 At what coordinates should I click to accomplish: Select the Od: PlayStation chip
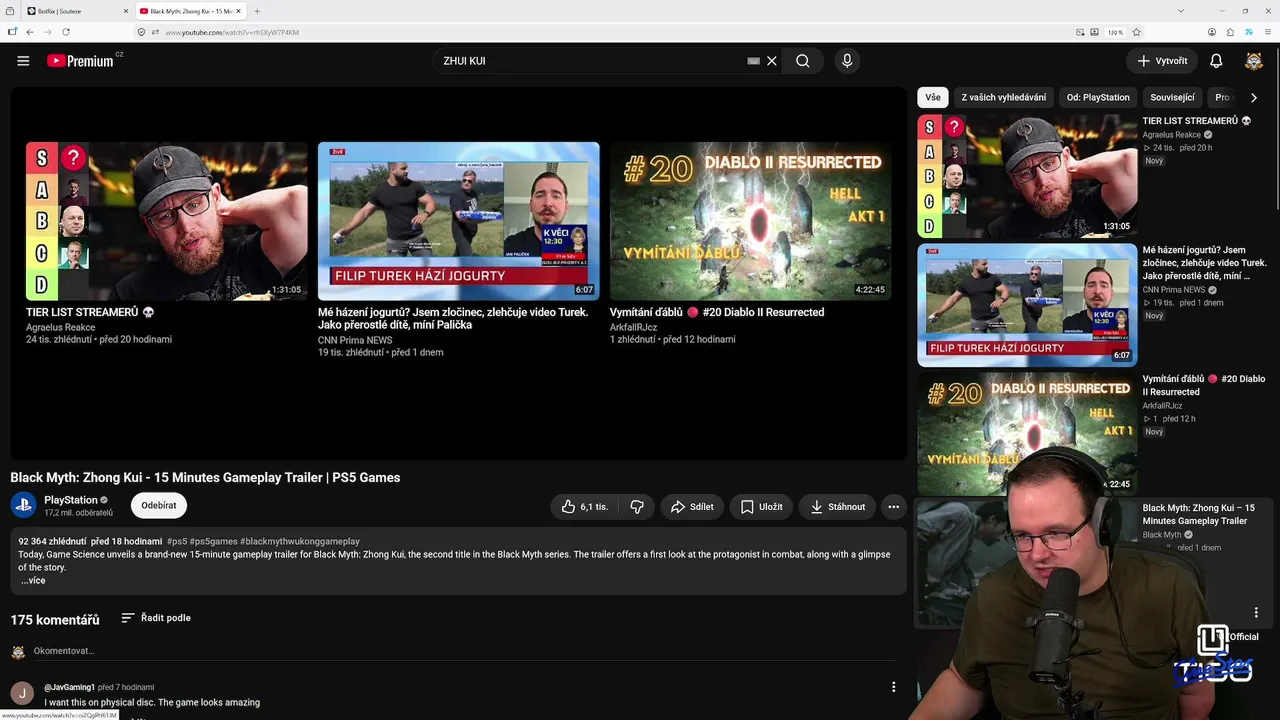pyautogui.click(x=1098, y=98)
